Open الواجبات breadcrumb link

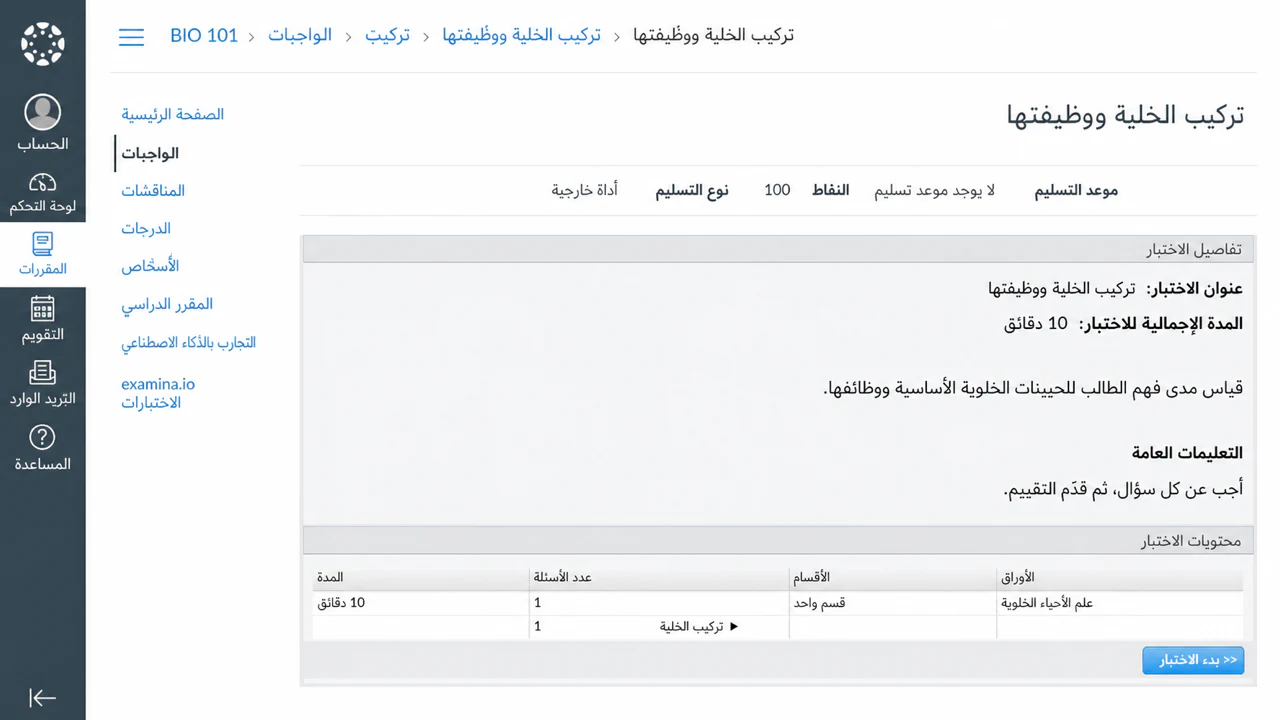pyautogui.click(x=300, y=36)
